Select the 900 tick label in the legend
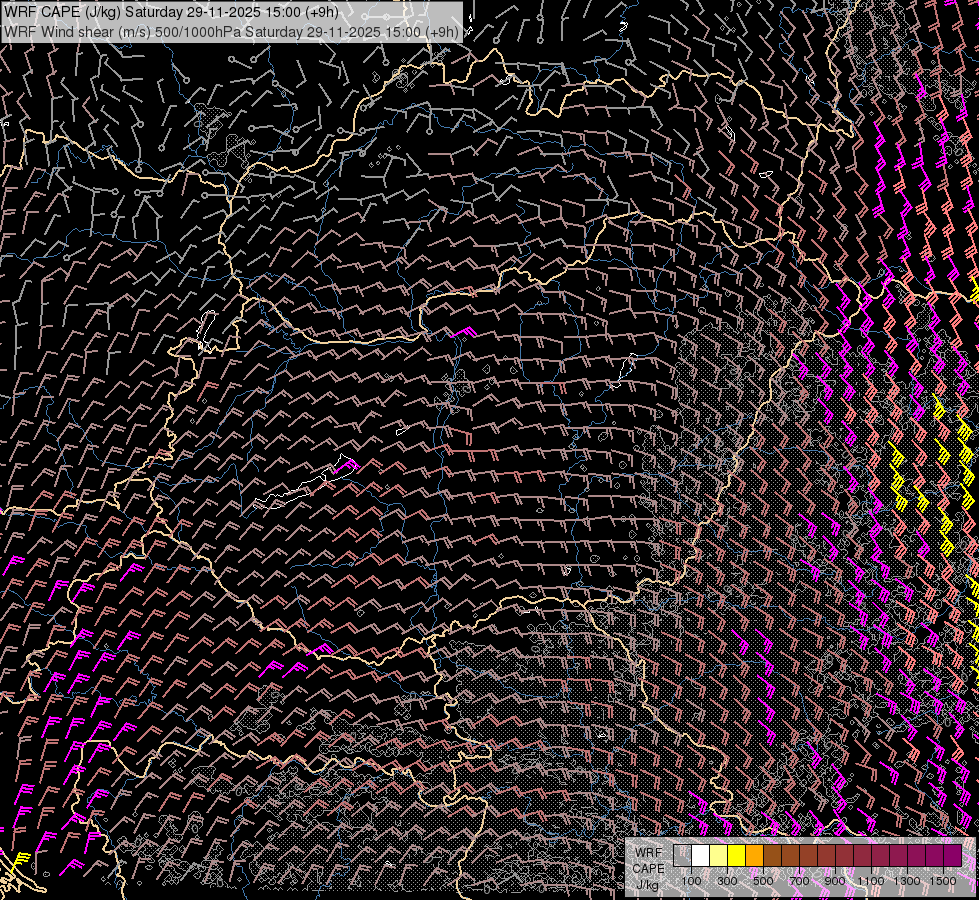The height and width of the screenshot is (900, 979). point(835,881)
